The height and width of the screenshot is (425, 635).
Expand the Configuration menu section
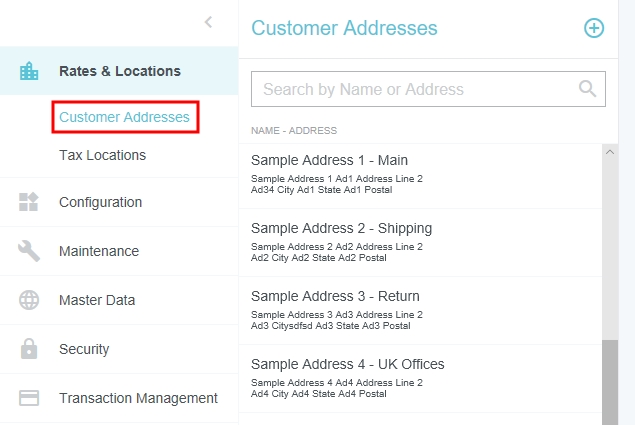pos(101,202)
